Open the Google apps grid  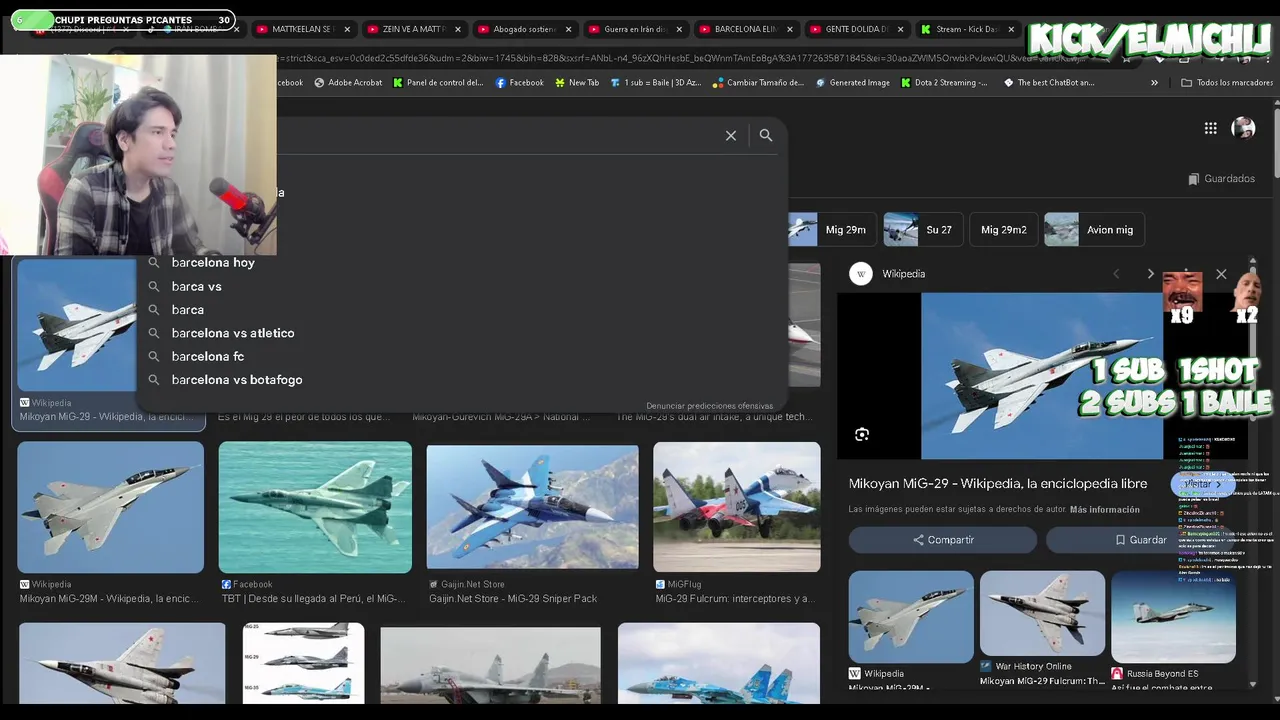(x=1210, y=128)
